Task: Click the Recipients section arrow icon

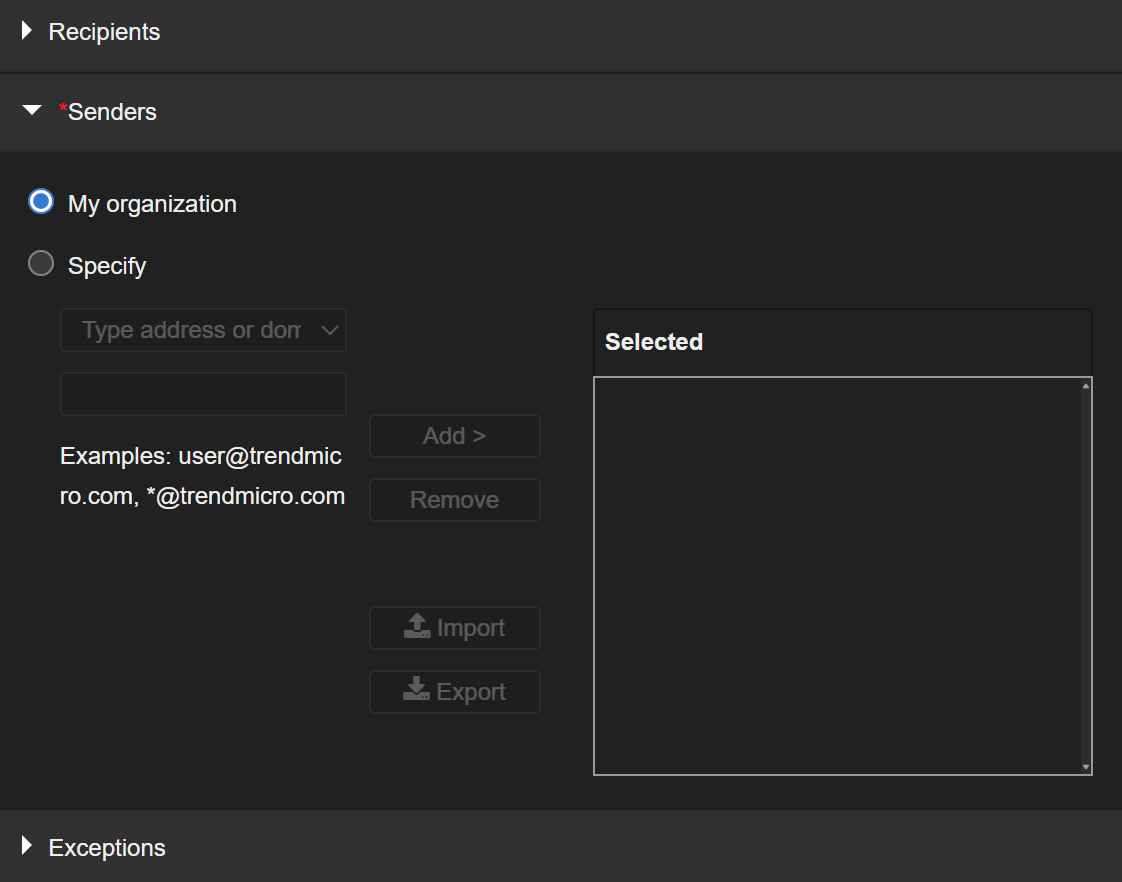Action: pos(27,31)
